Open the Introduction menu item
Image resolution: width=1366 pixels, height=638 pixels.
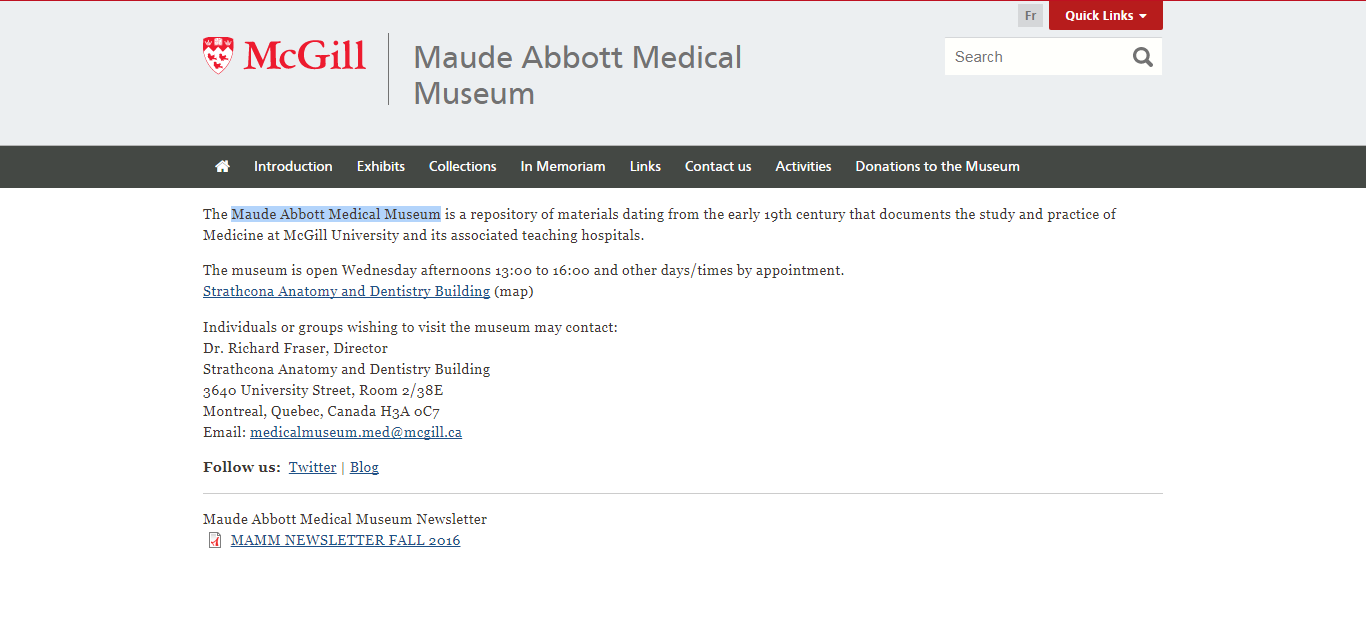click(x=293, y=166)
